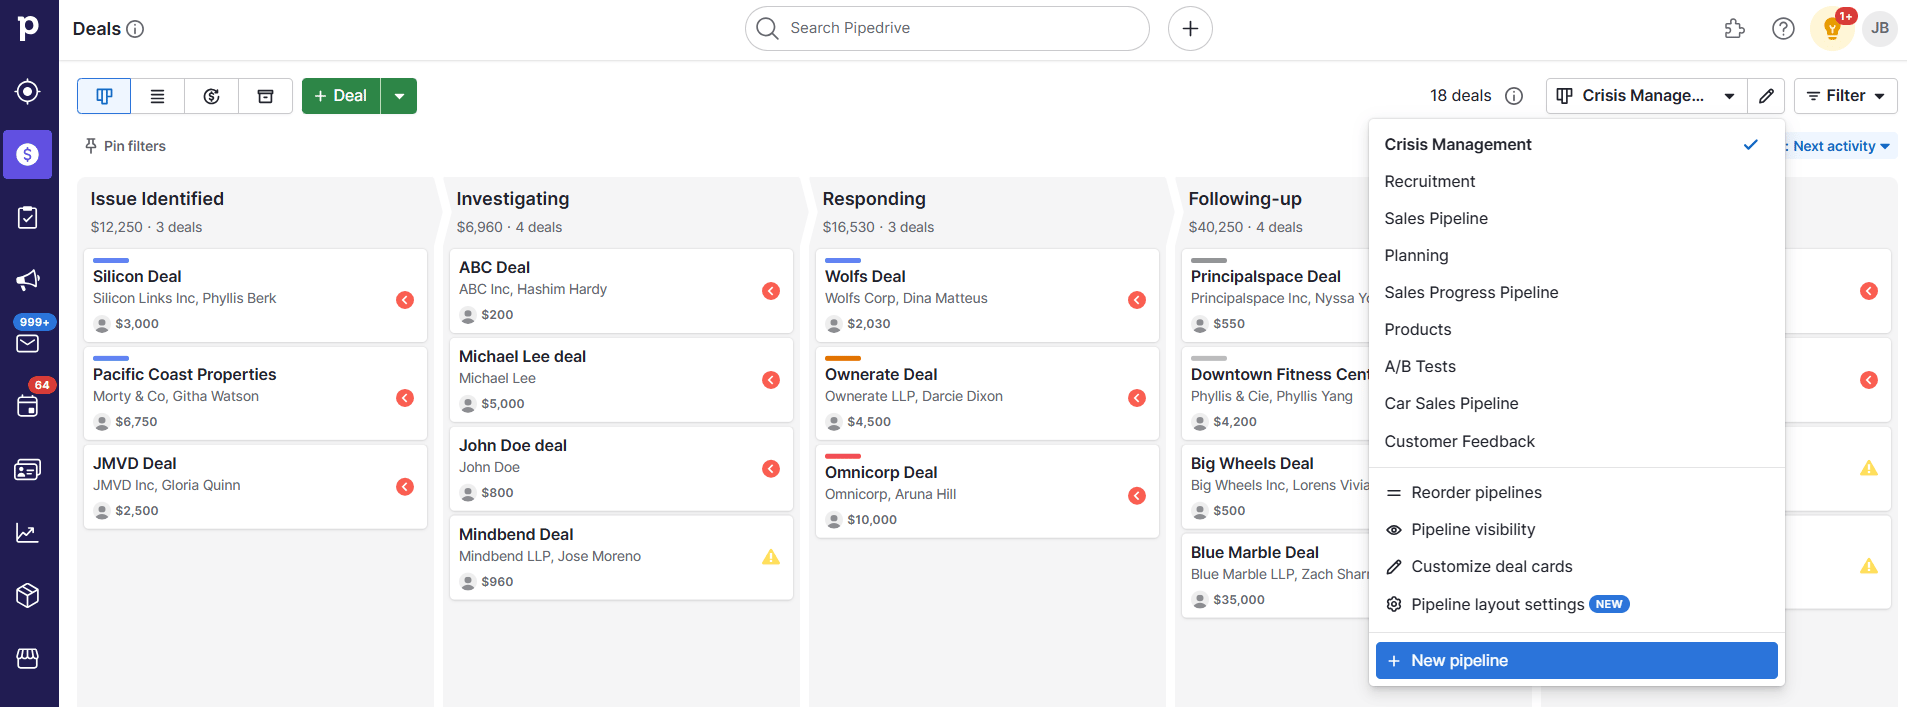
Task: Expand the Deal button dropdown arrow
Action: (x=399, y=96)
